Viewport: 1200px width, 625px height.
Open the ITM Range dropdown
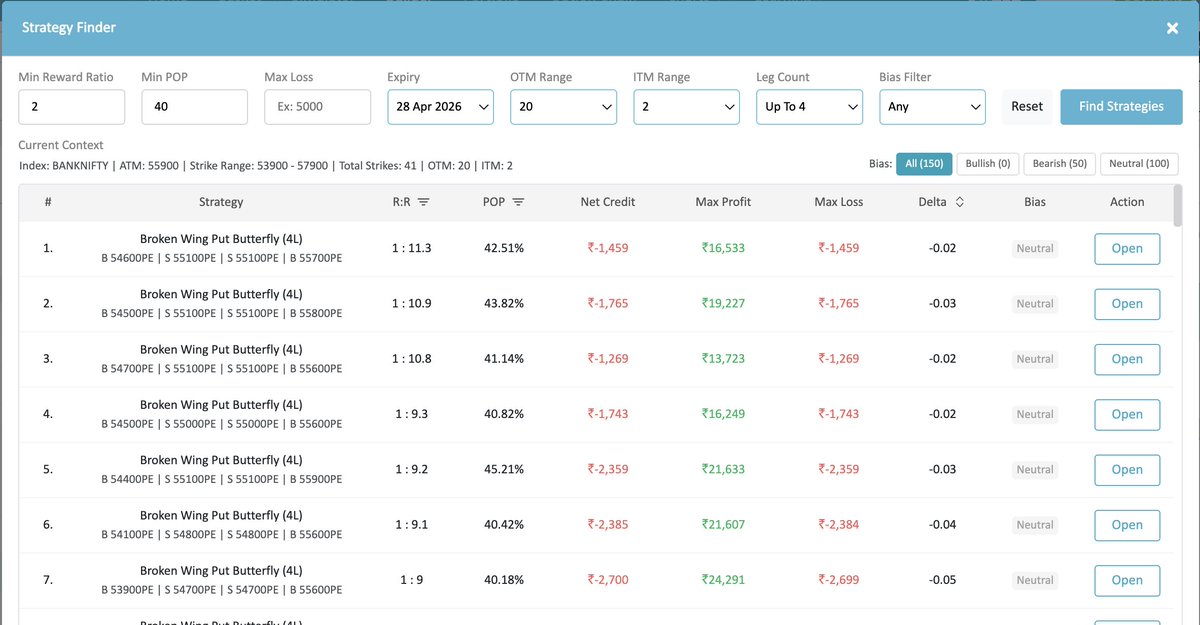point(686,107)
